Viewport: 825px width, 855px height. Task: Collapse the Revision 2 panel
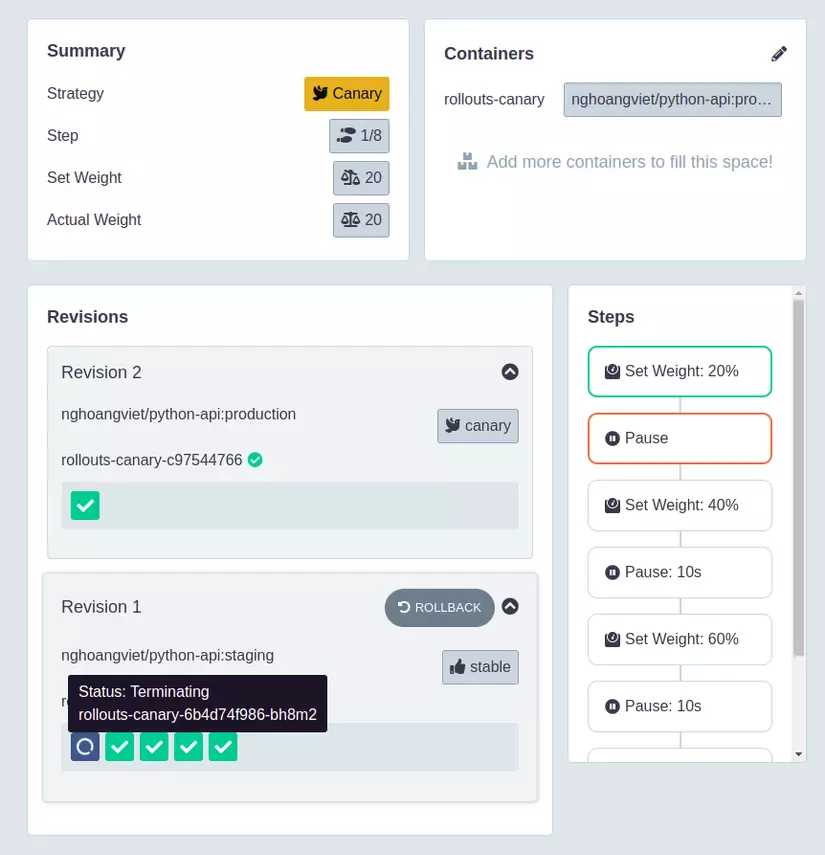pyautogui.click(x=510, y=372)
